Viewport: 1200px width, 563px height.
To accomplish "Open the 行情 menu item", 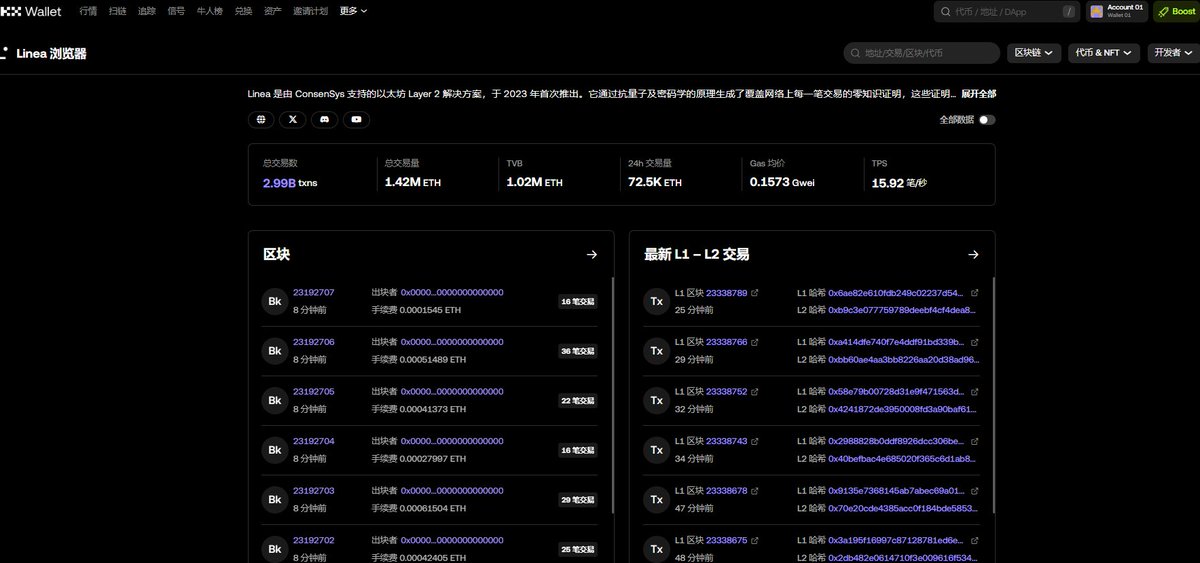I will click(89, 11).
